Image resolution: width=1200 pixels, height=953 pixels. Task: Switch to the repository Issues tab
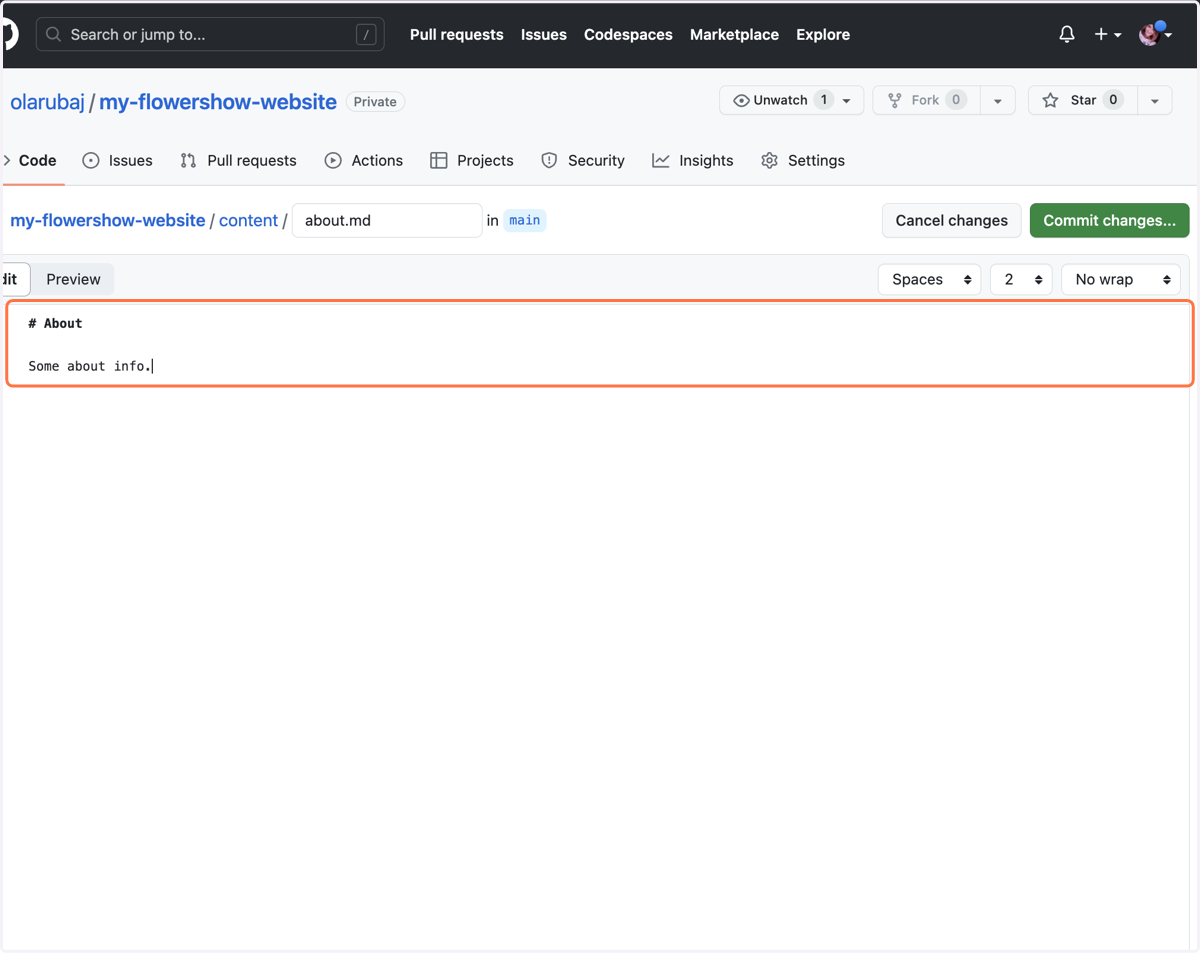[x=117, y=160]
